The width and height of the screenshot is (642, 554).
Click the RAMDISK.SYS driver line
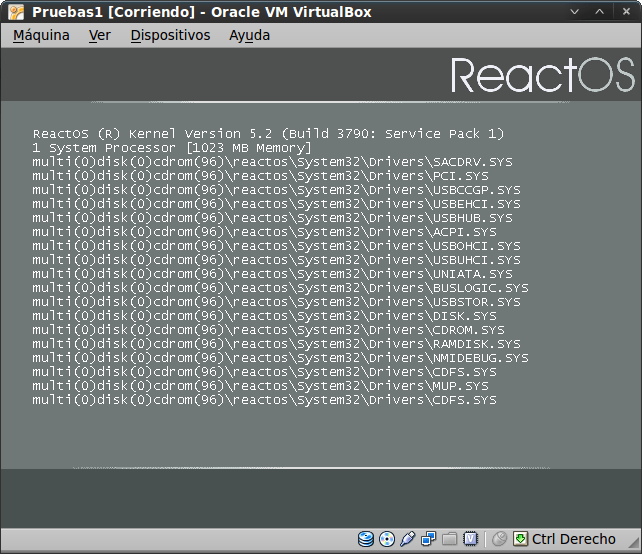tap(277, 344)
